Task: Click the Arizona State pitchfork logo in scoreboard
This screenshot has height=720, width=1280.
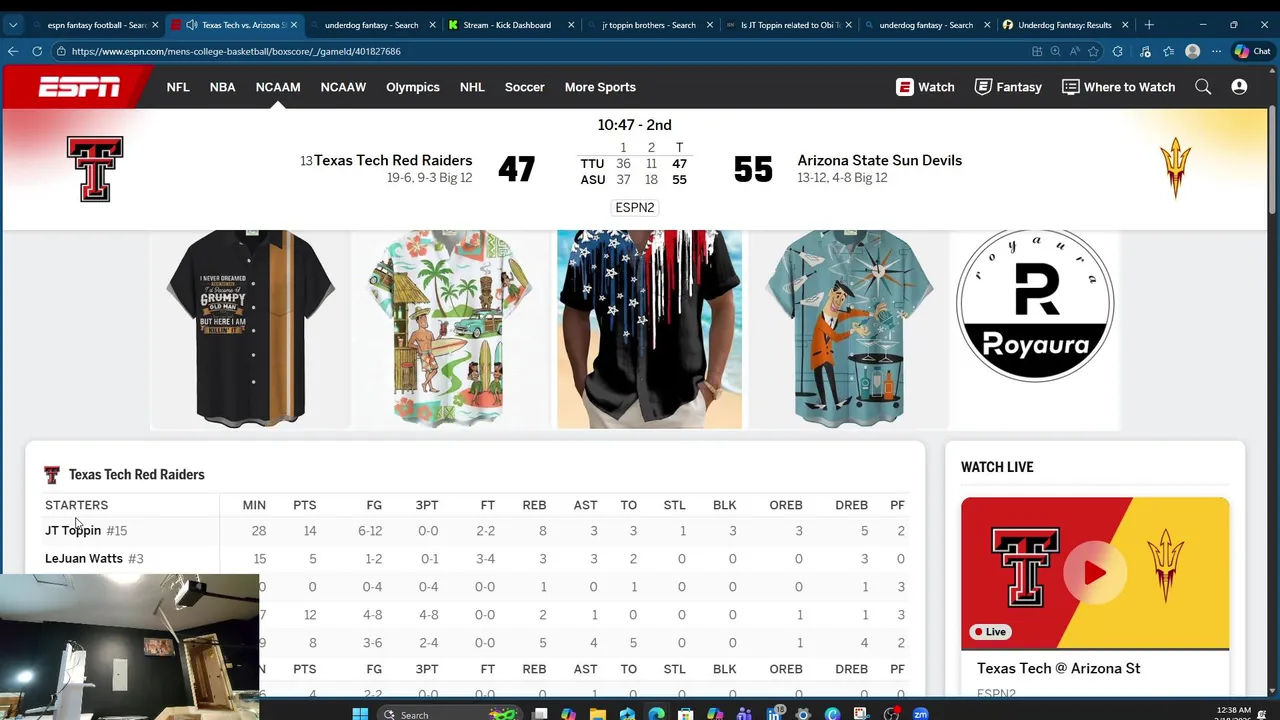Action: click(1175, 169)
